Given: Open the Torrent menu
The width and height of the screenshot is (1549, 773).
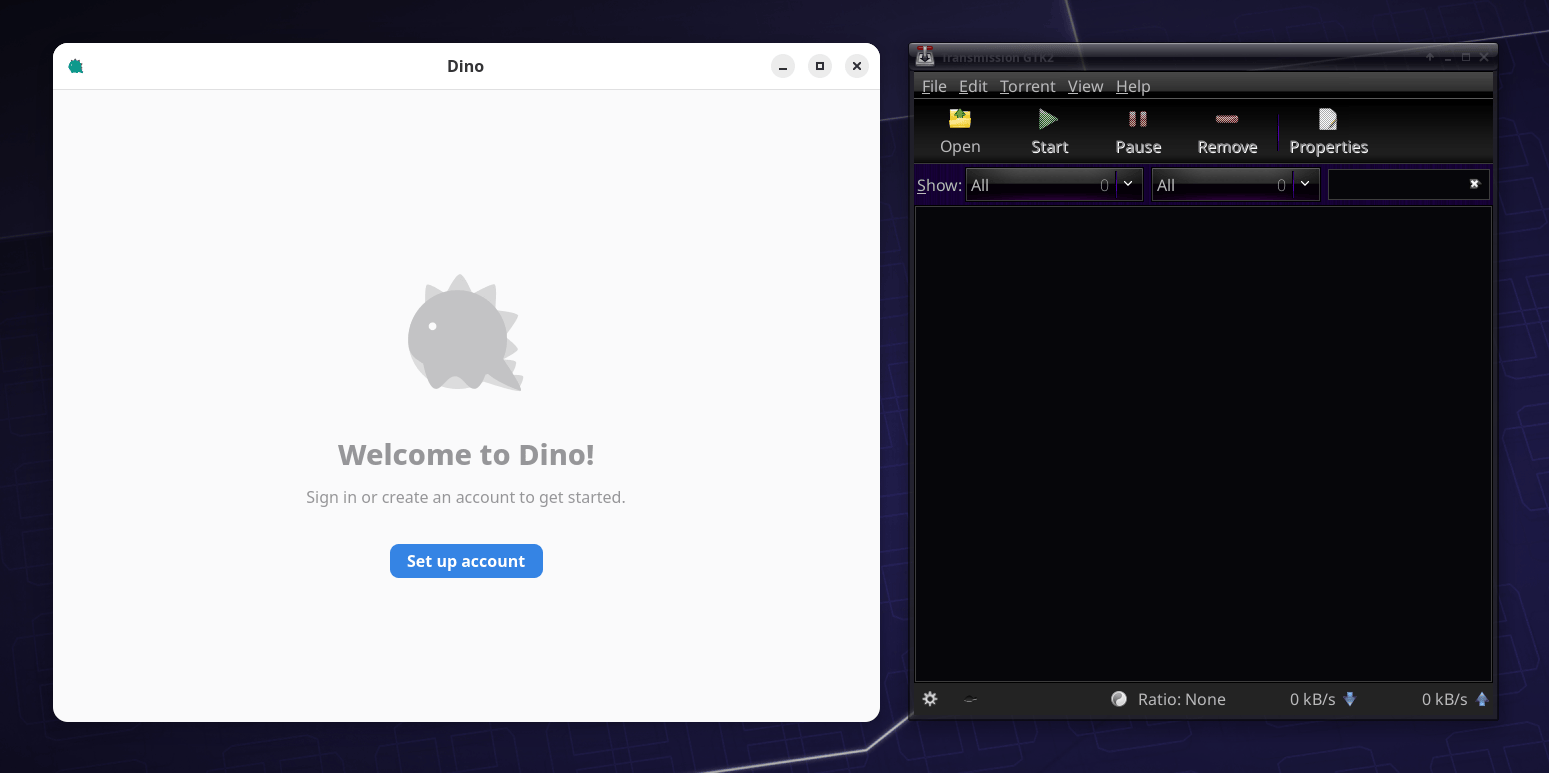Looking at the screenshot, I should tap(1027, 87).
